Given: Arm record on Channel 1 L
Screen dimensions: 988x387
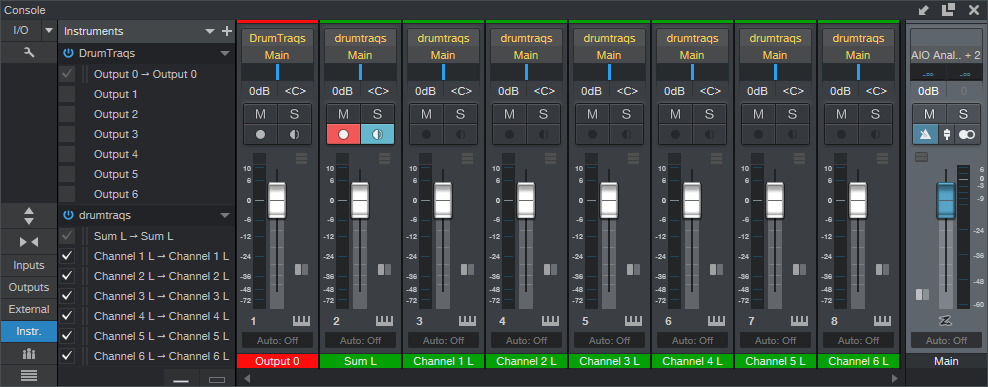Looking at the screenshot, I should click(x=427, y=134).
